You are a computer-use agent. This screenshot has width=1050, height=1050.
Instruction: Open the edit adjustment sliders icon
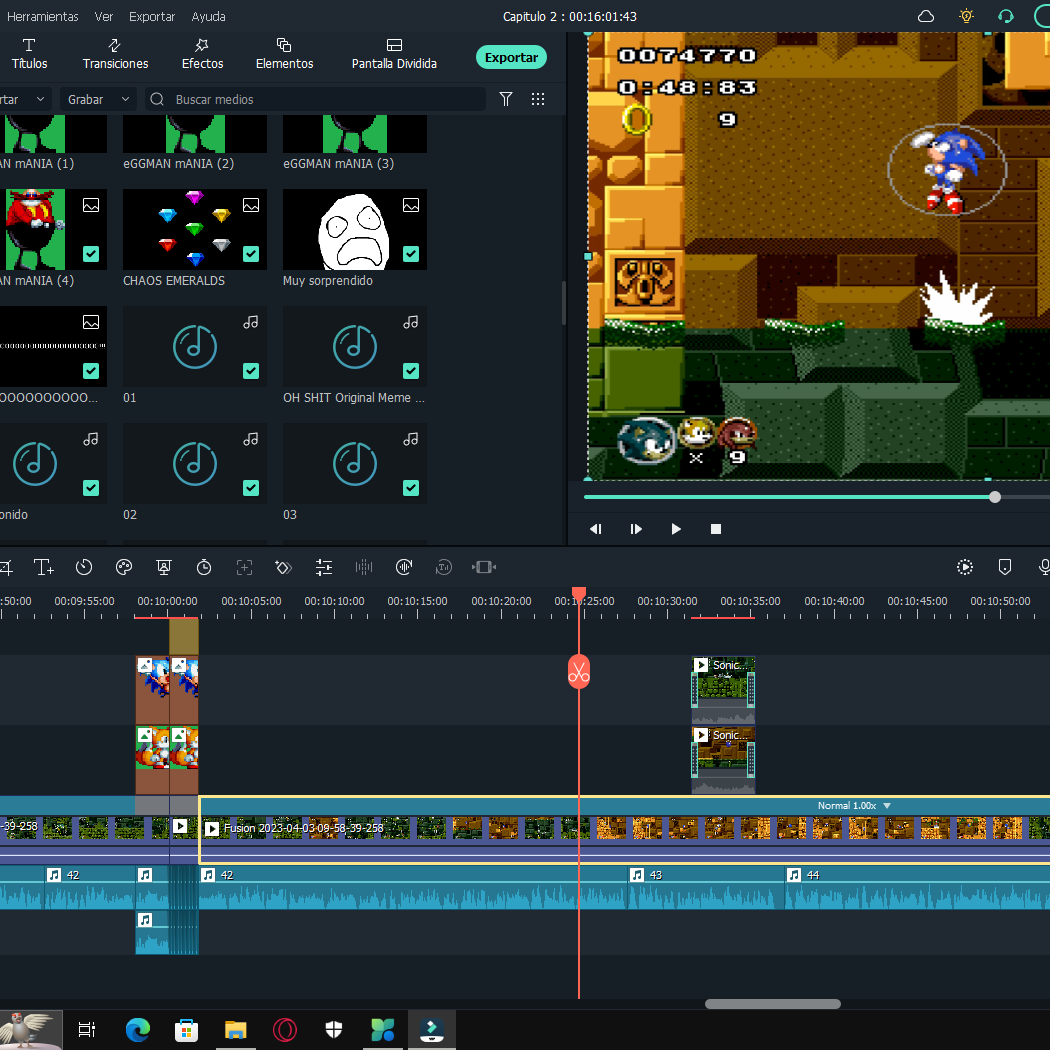(x=324, y=567)
